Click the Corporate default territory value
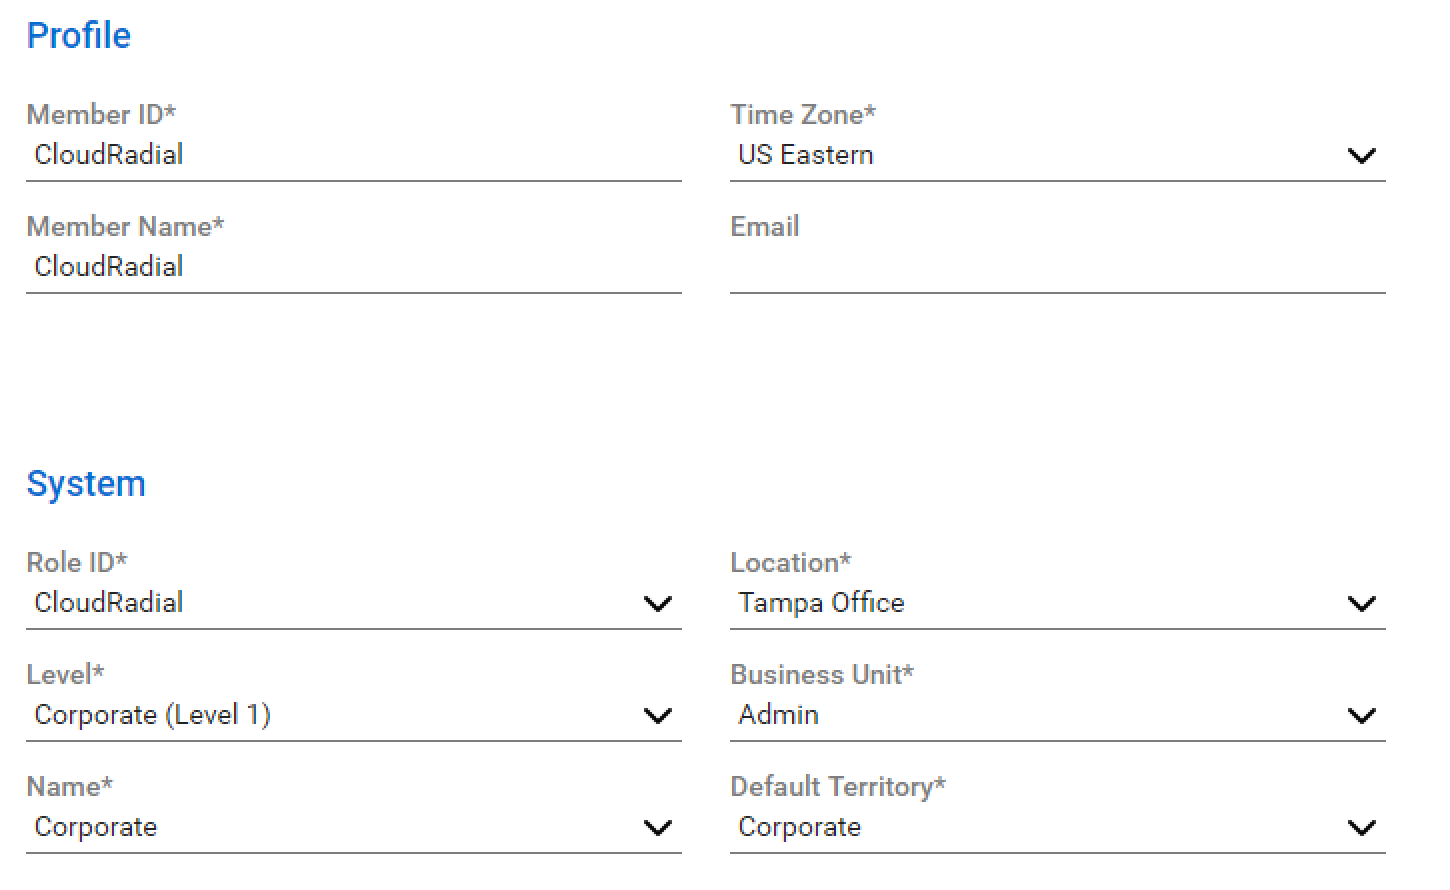Image resolution: width=1450 pixels, height=890 pixels. tap(799, 827)
